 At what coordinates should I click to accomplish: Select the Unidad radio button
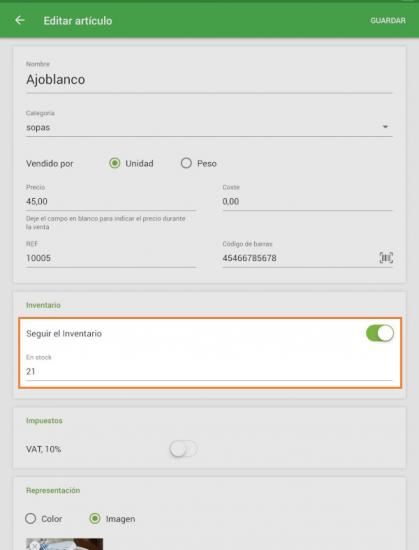pos(115,163)
